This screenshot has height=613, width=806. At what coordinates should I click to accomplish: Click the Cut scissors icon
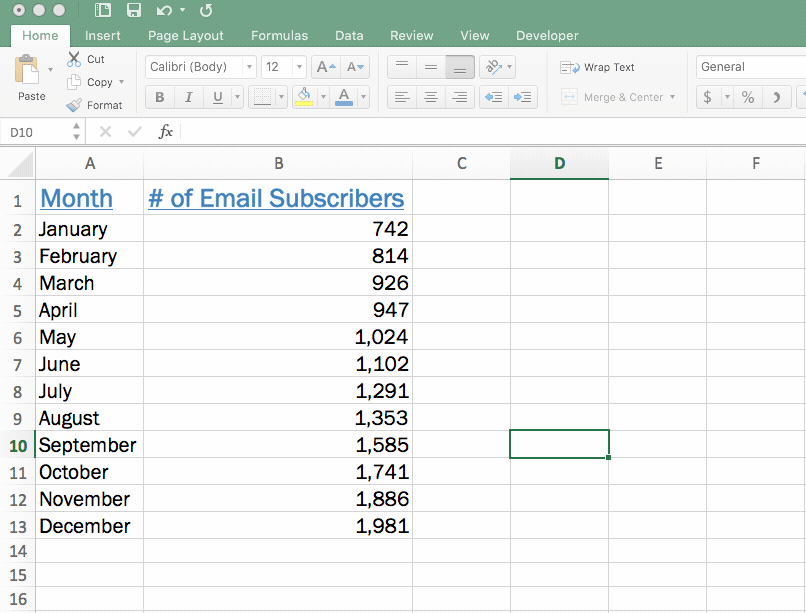[76, 59]
